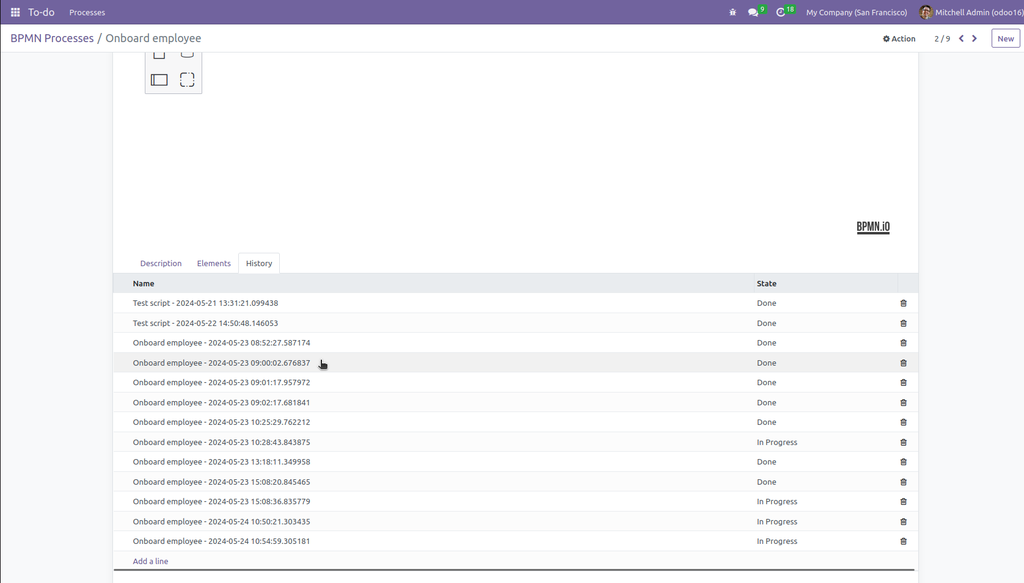Click the 2 / 9 pager counter
Screen dimensions: 1024x583
point(942,39)
